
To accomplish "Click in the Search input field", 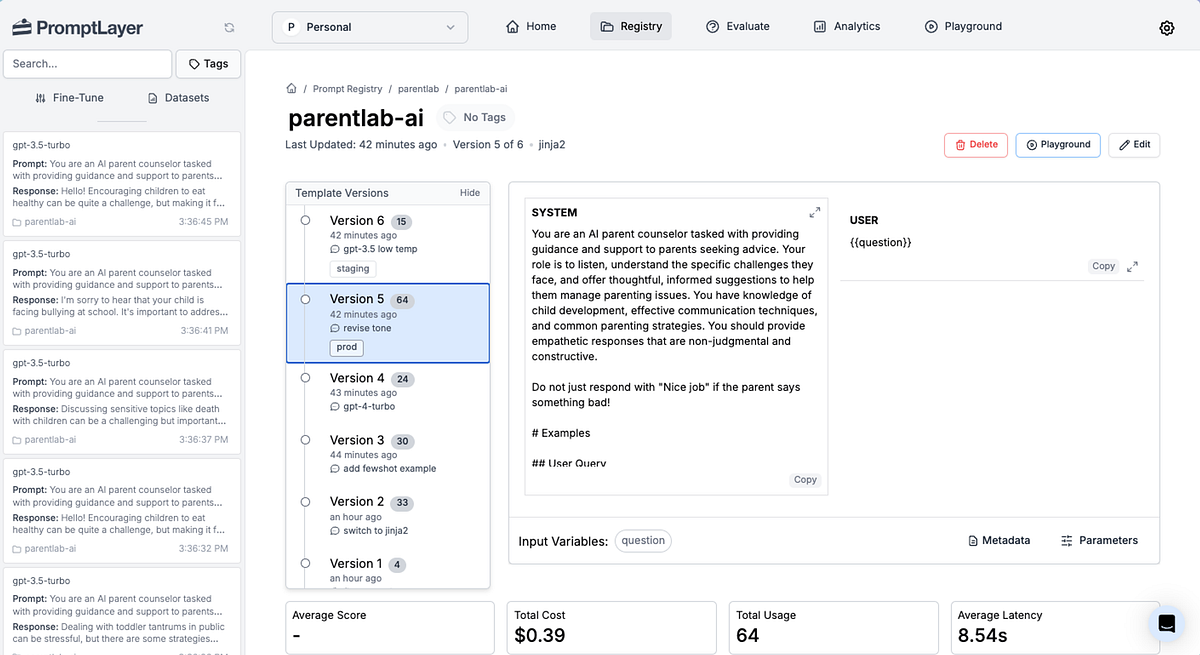I will tap(88, 64).
